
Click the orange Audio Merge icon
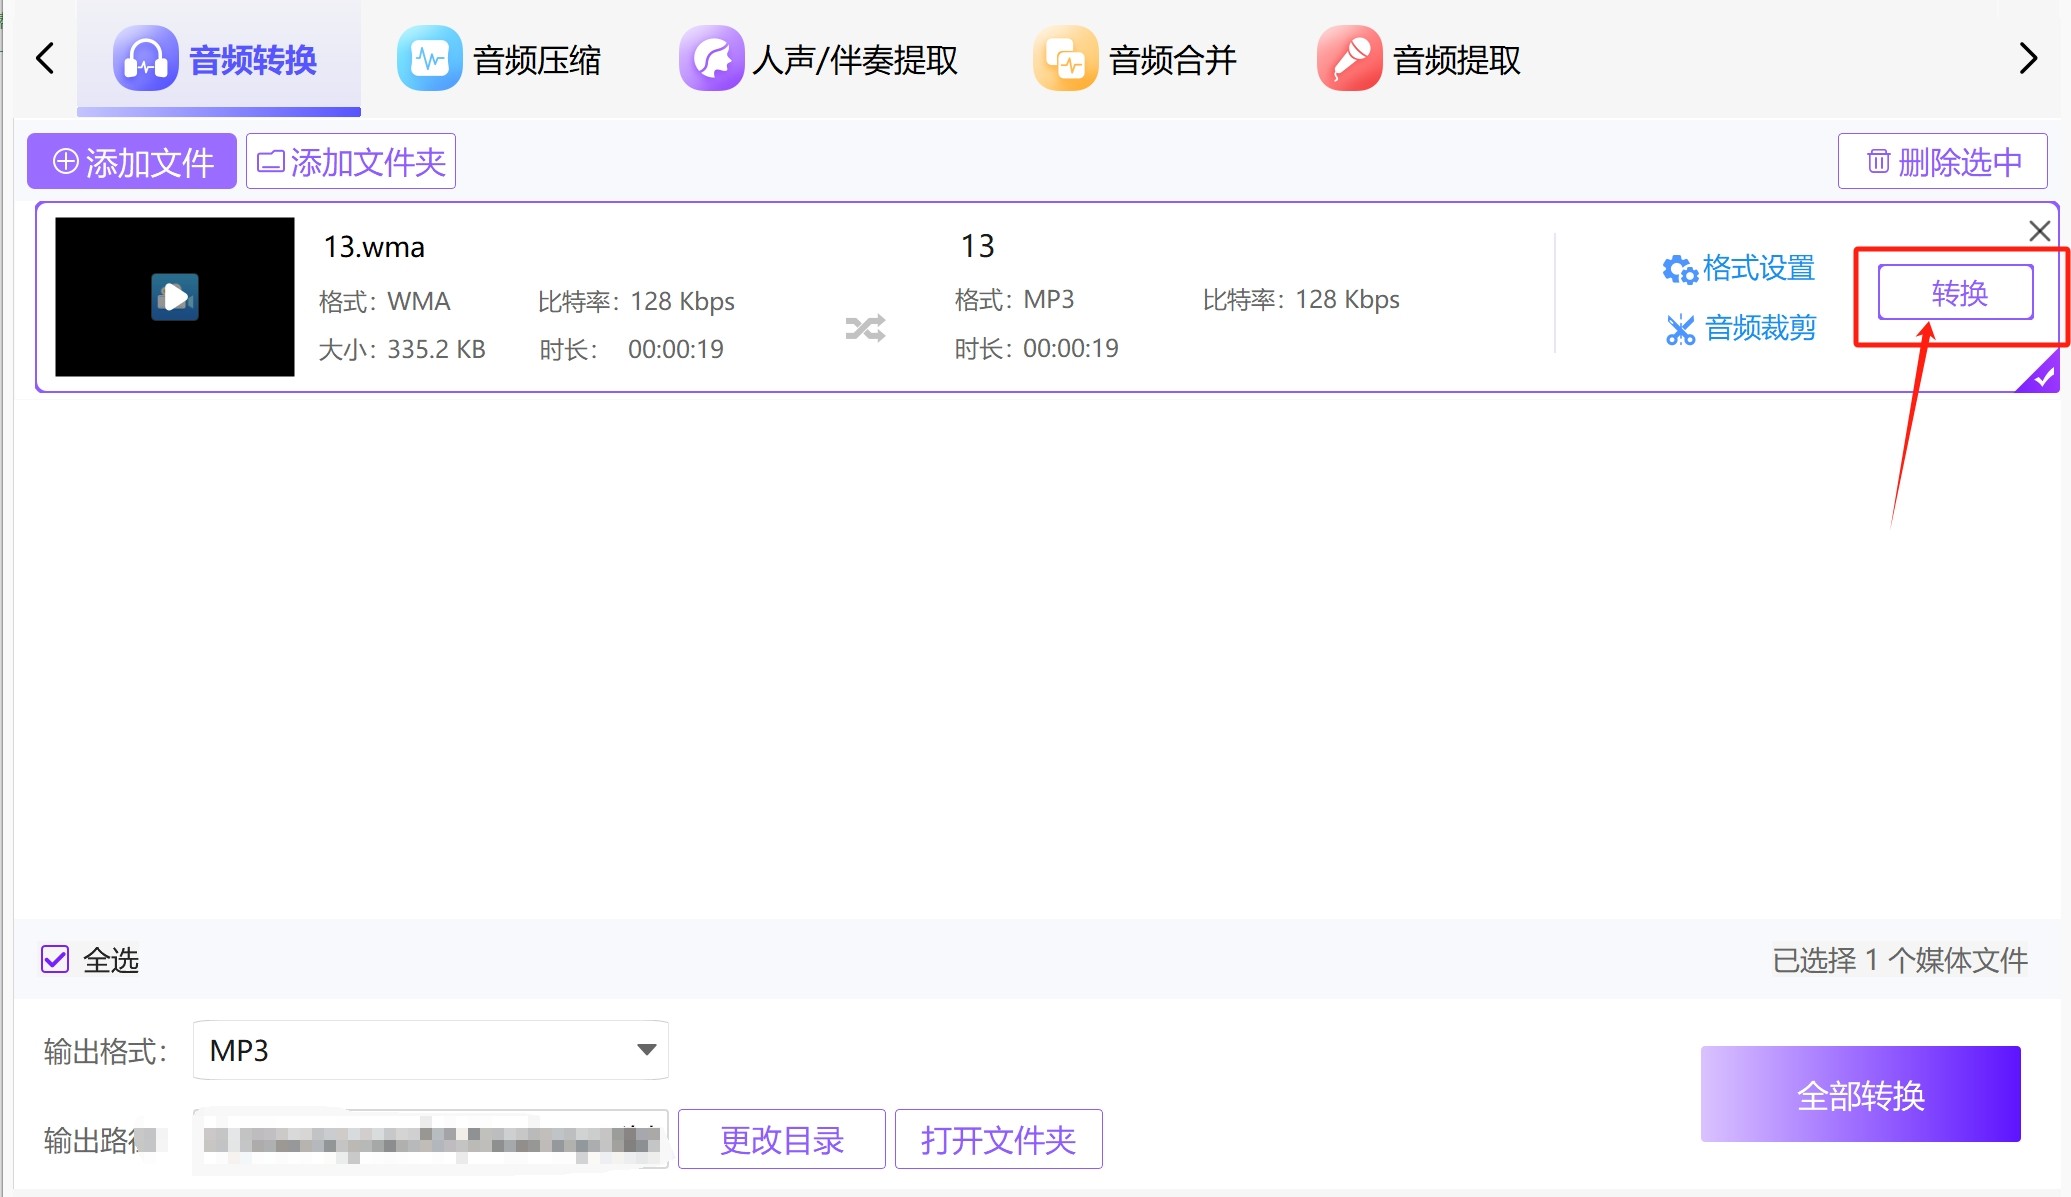click(x=1065, y=60)
